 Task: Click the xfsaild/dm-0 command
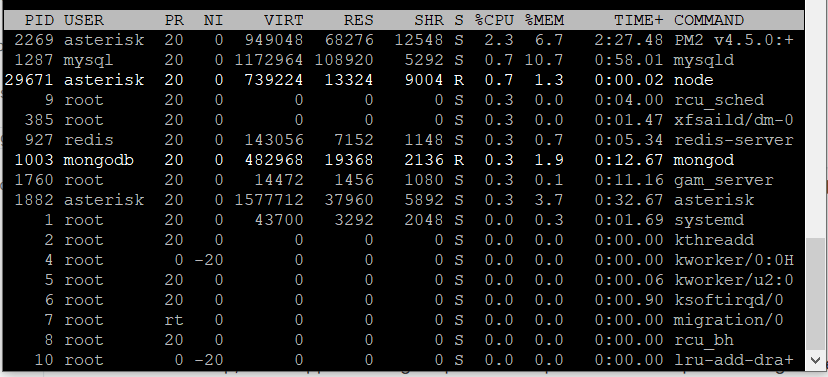point(733,120)
